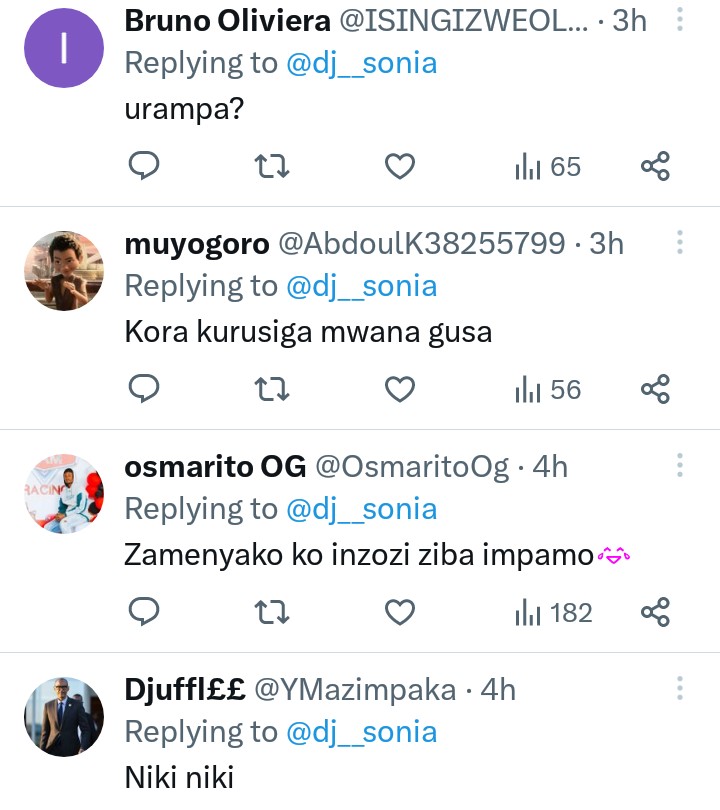Screen dimensions: 720x810
Task: Open more options on muyogoro's tweet
Action: pyautogui.click(x=680, y=243)
